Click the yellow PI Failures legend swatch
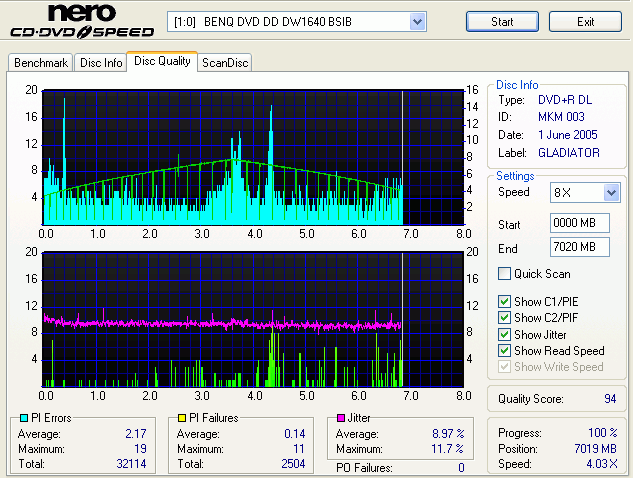The width and height of the screenshot is (633, 478). (181, 418)
